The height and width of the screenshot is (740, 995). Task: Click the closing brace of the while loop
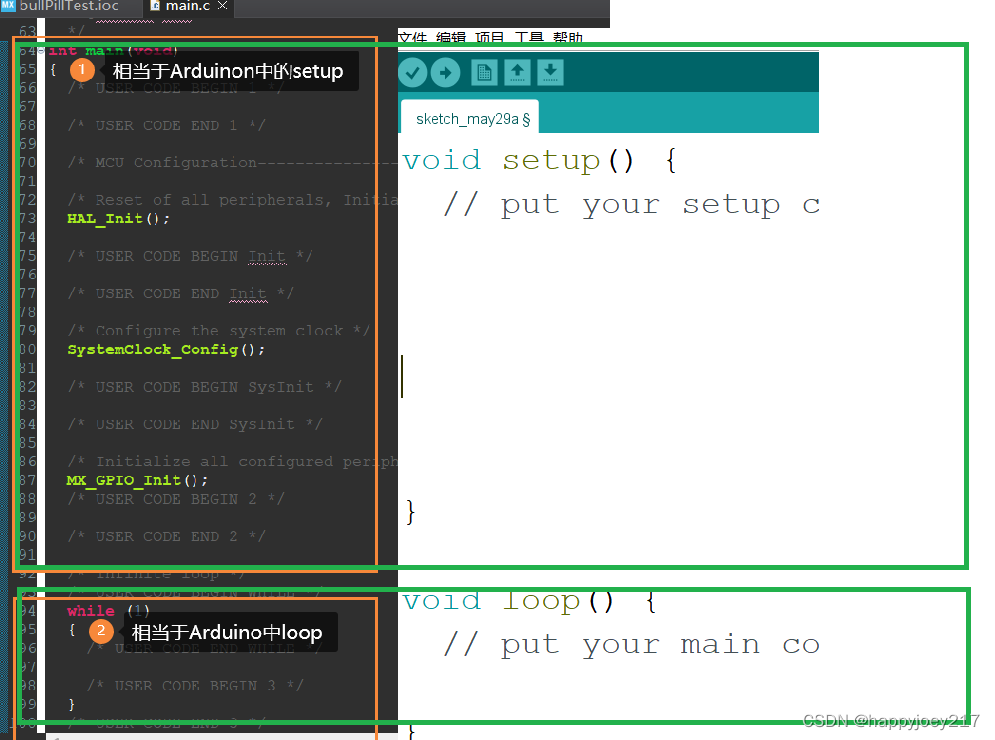click(71, 704)
